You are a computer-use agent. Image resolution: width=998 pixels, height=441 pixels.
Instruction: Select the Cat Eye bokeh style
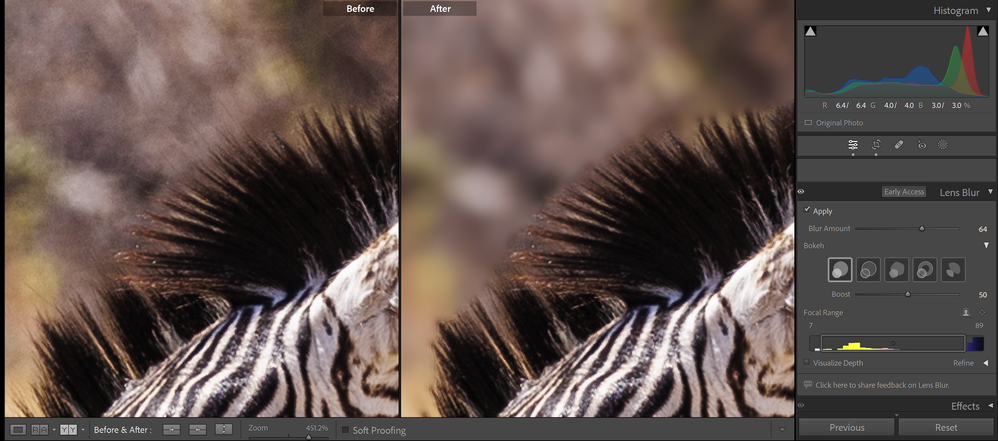[x=953, y=270]
